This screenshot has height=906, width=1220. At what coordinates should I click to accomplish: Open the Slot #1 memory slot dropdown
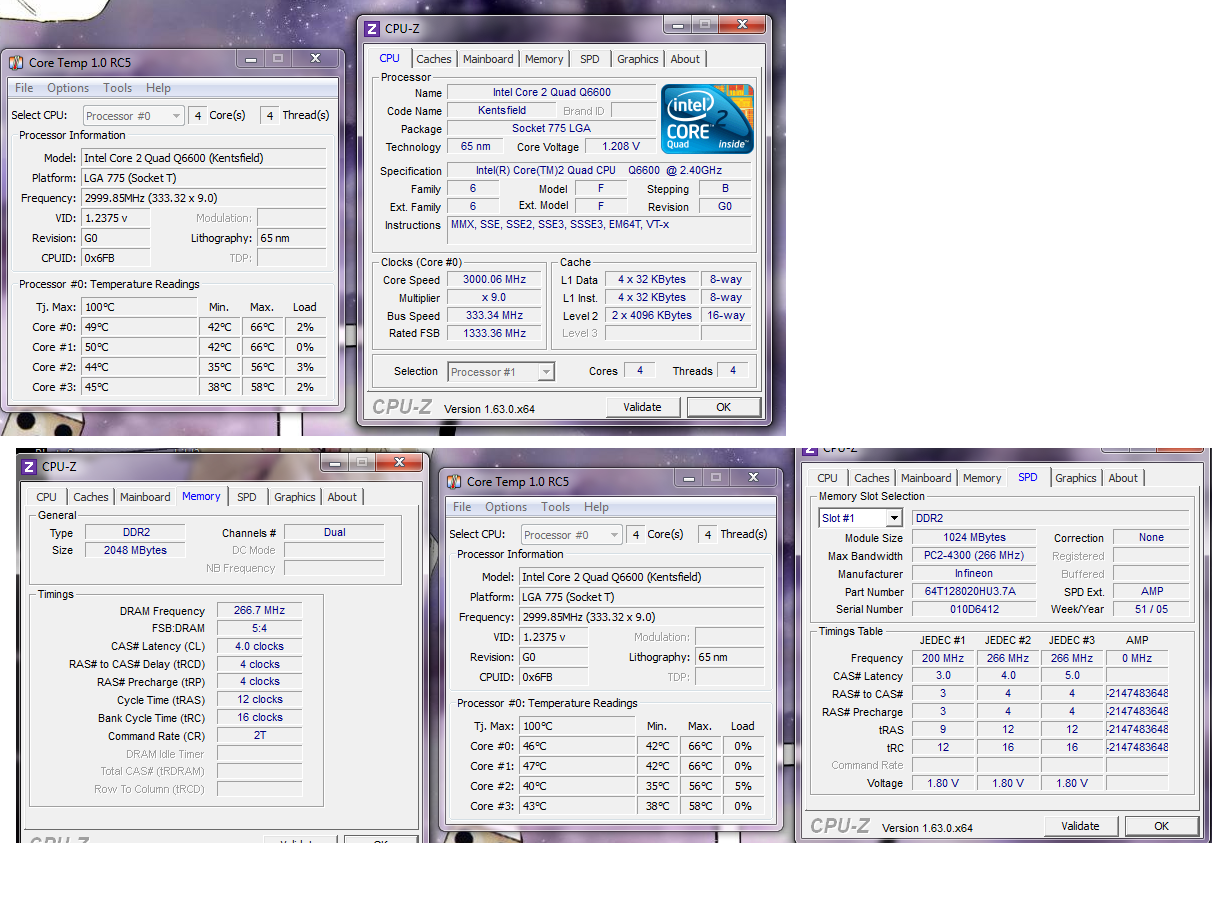[x=861, y=518]
